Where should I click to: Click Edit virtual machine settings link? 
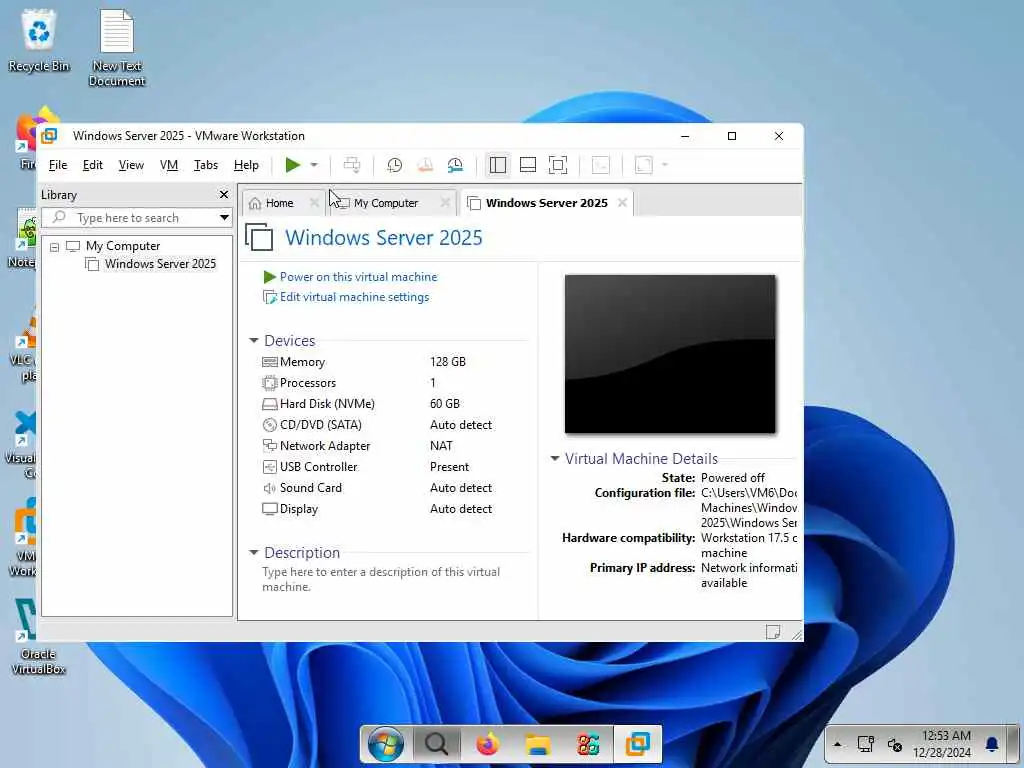(x=355, y=297)
